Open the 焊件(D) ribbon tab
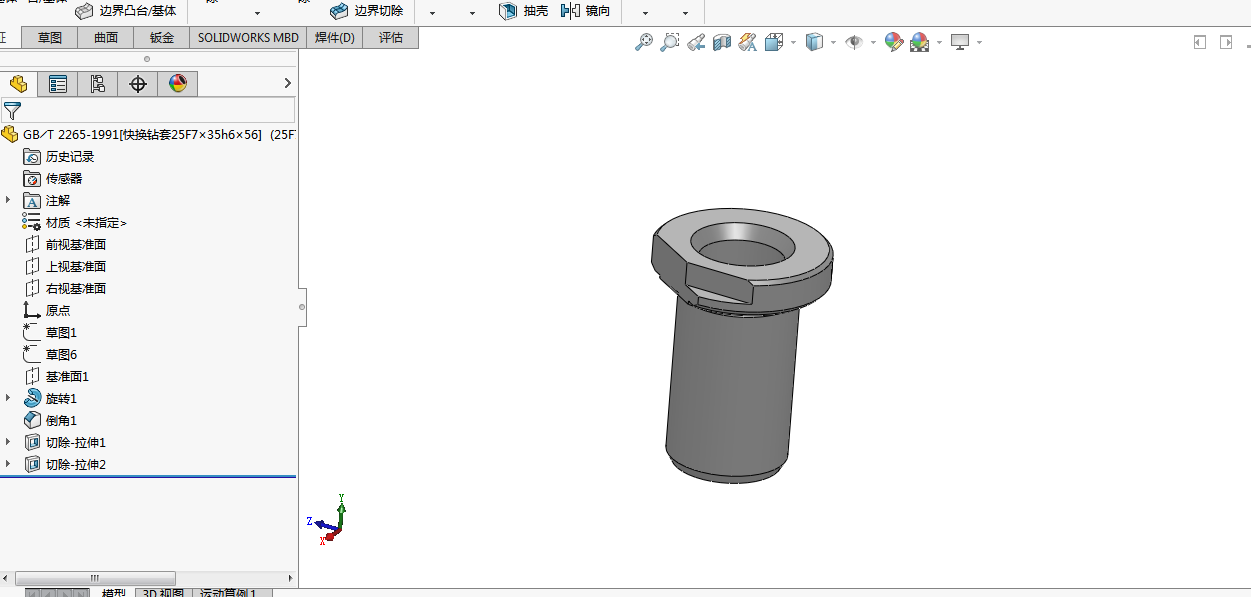This screenshot has width=1251, height=597. pyautogui.click(x=335, y=38)
